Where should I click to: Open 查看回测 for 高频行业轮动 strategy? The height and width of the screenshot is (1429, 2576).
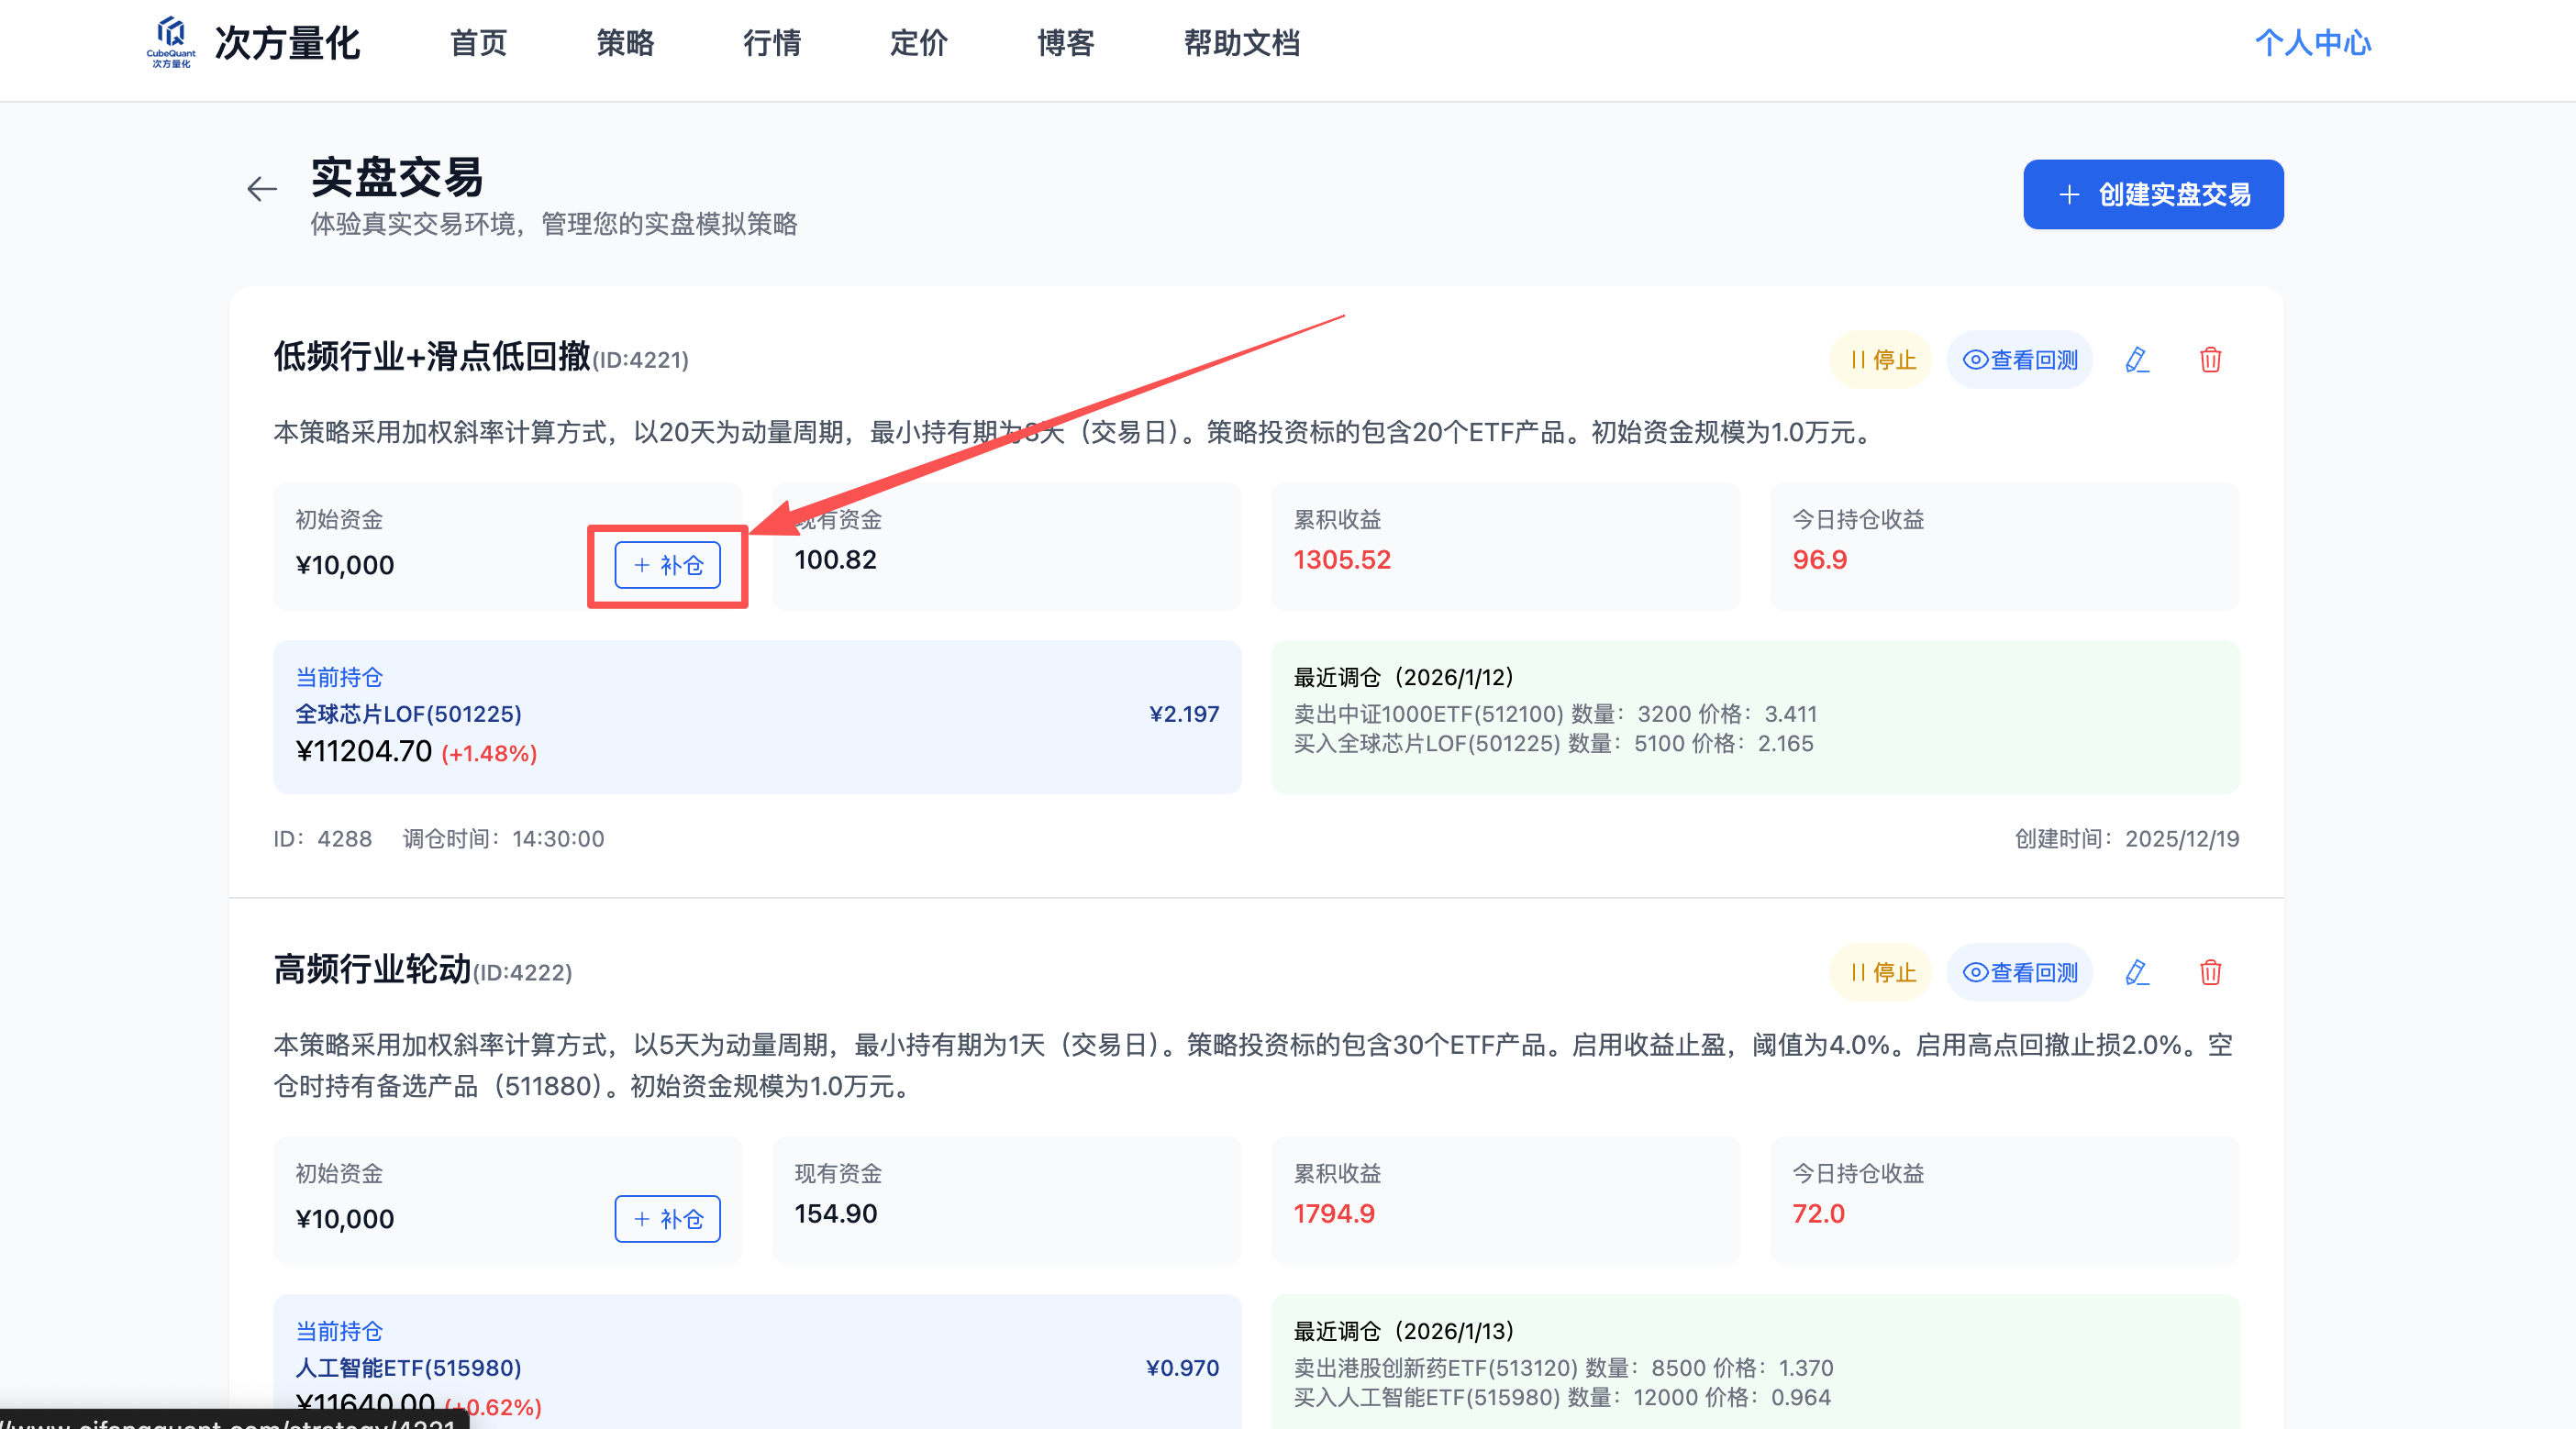pyautogui.click(x=2020, y=972)
